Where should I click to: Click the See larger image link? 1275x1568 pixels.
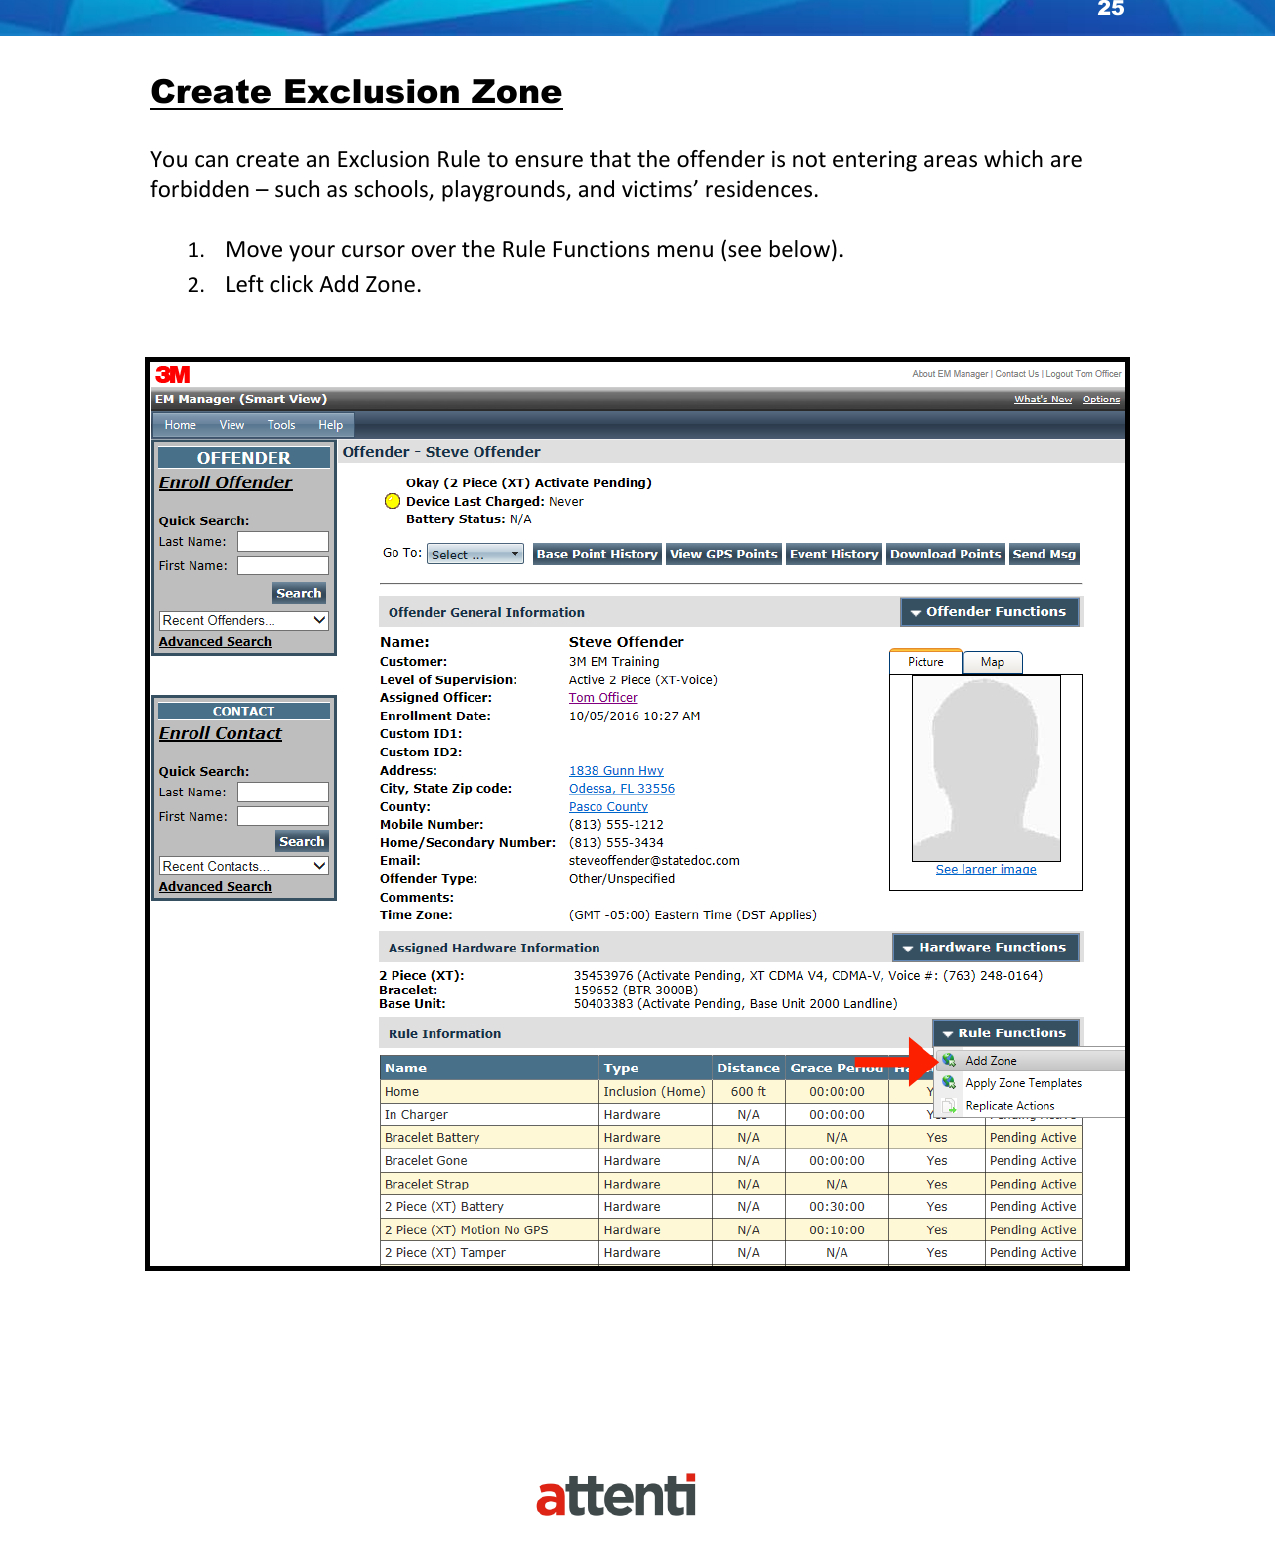[986, 870]
